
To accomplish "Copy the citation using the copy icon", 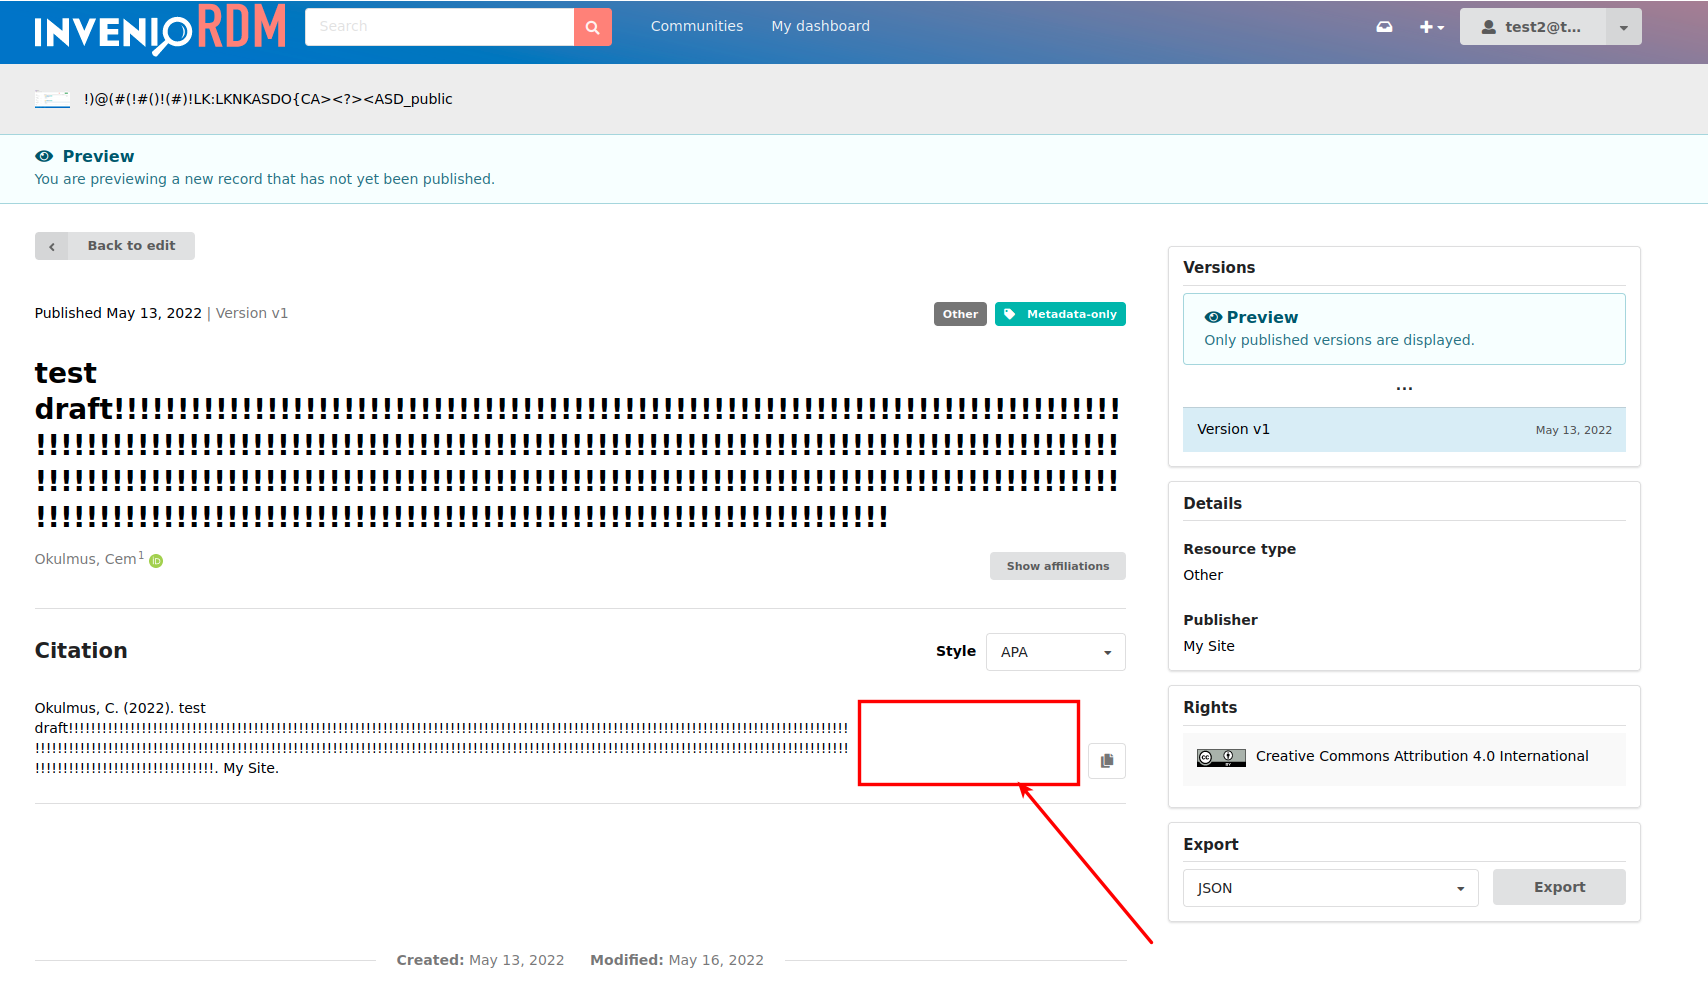I will (x=1107, y=760).
